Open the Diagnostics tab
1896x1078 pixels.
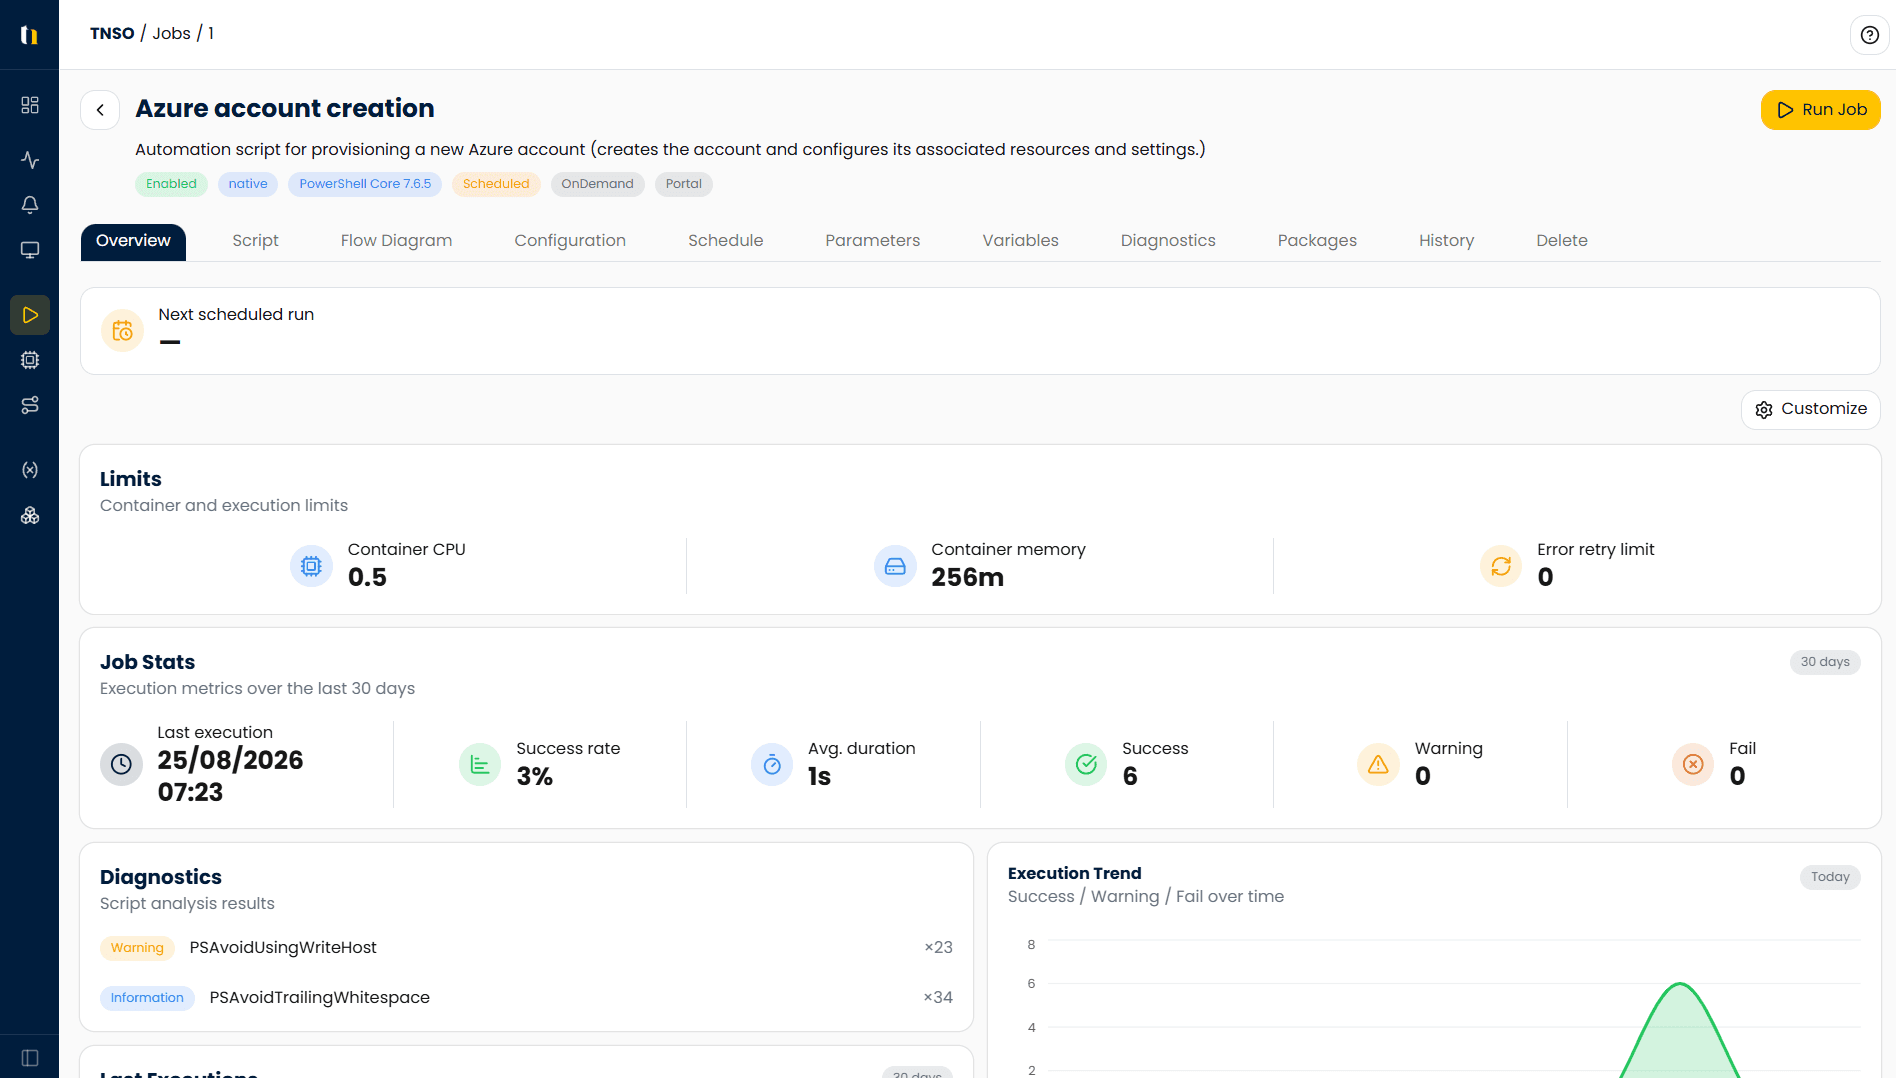coord(1168,241)
